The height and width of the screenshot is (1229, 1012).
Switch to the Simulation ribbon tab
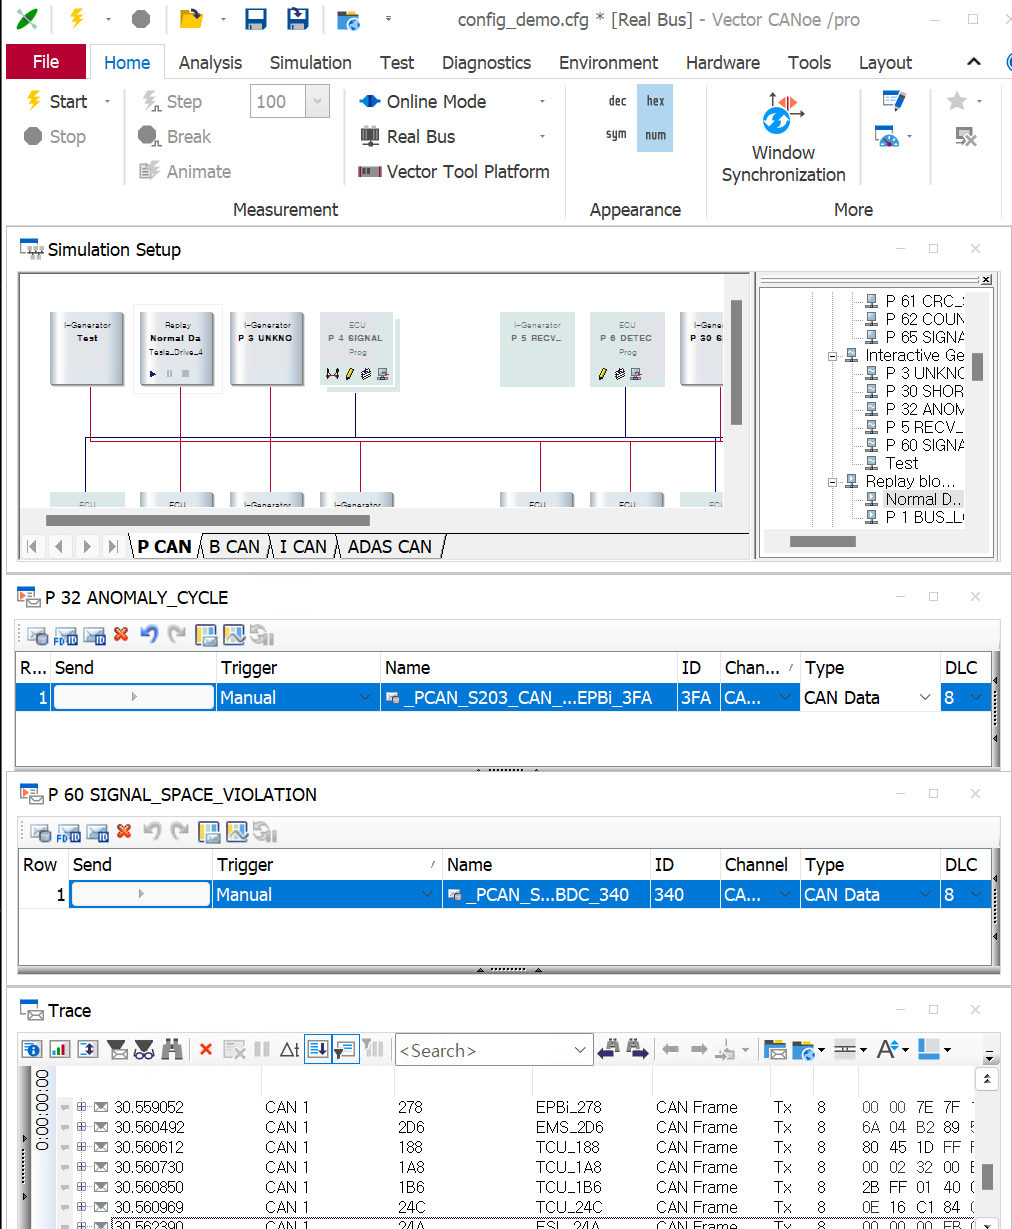310,62
